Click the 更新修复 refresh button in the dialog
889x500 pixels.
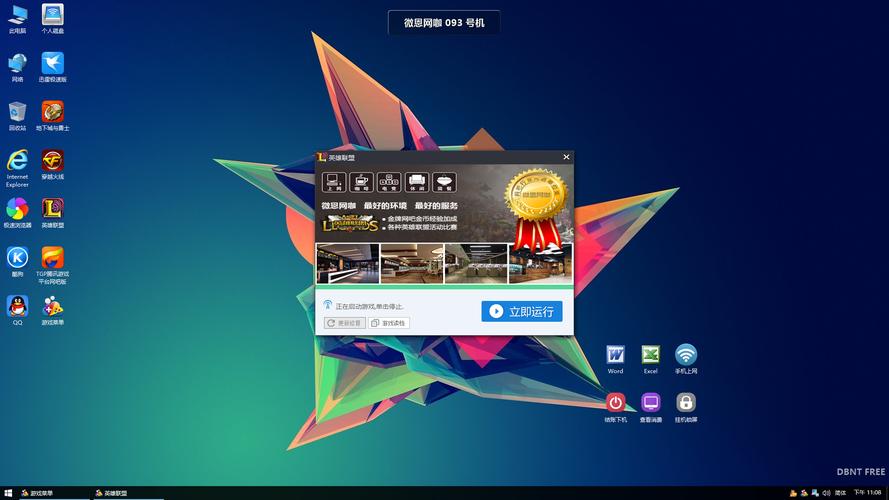point(345,323)
